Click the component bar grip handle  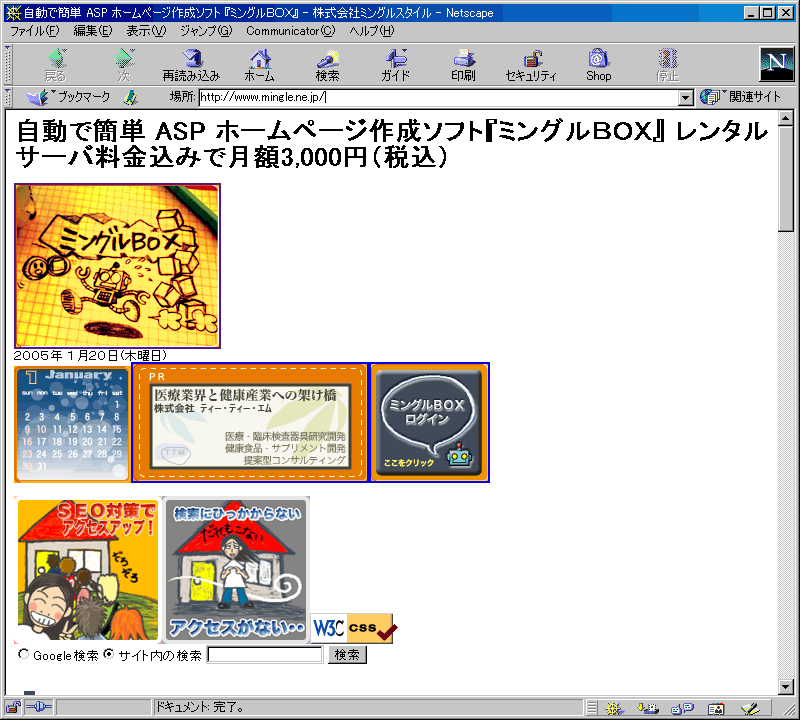(x=591, y=708)
